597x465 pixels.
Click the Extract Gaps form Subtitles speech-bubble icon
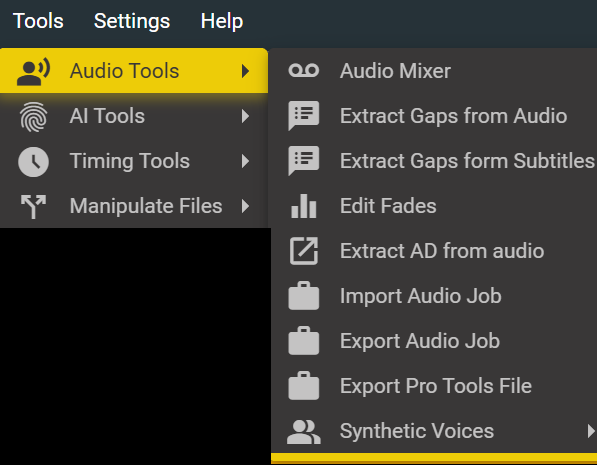(x=303, y=161)
